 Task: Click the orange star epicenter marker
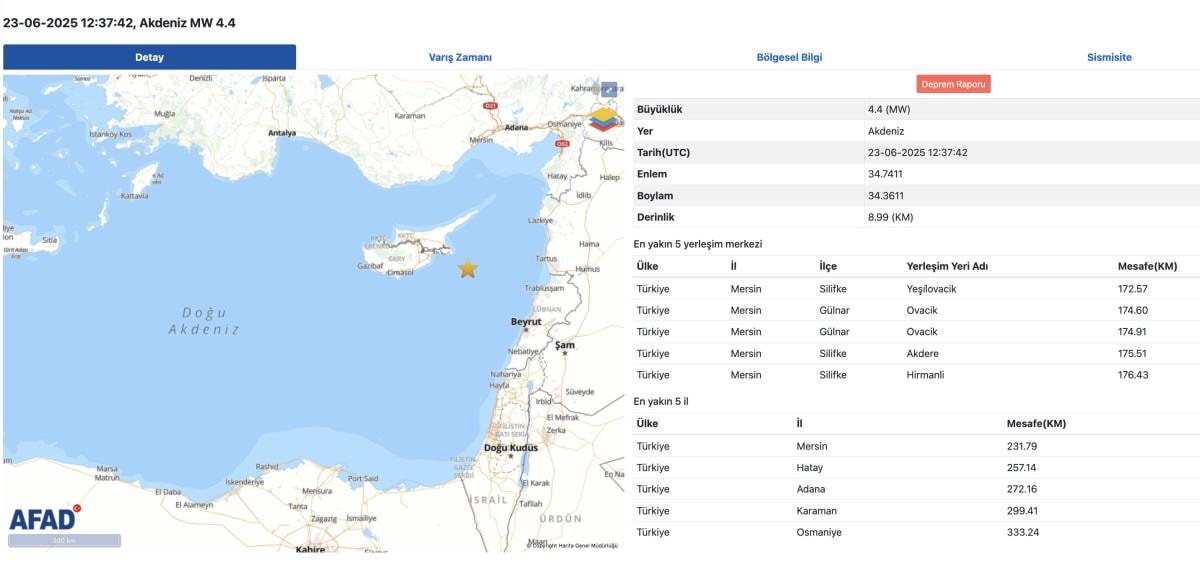468,268
